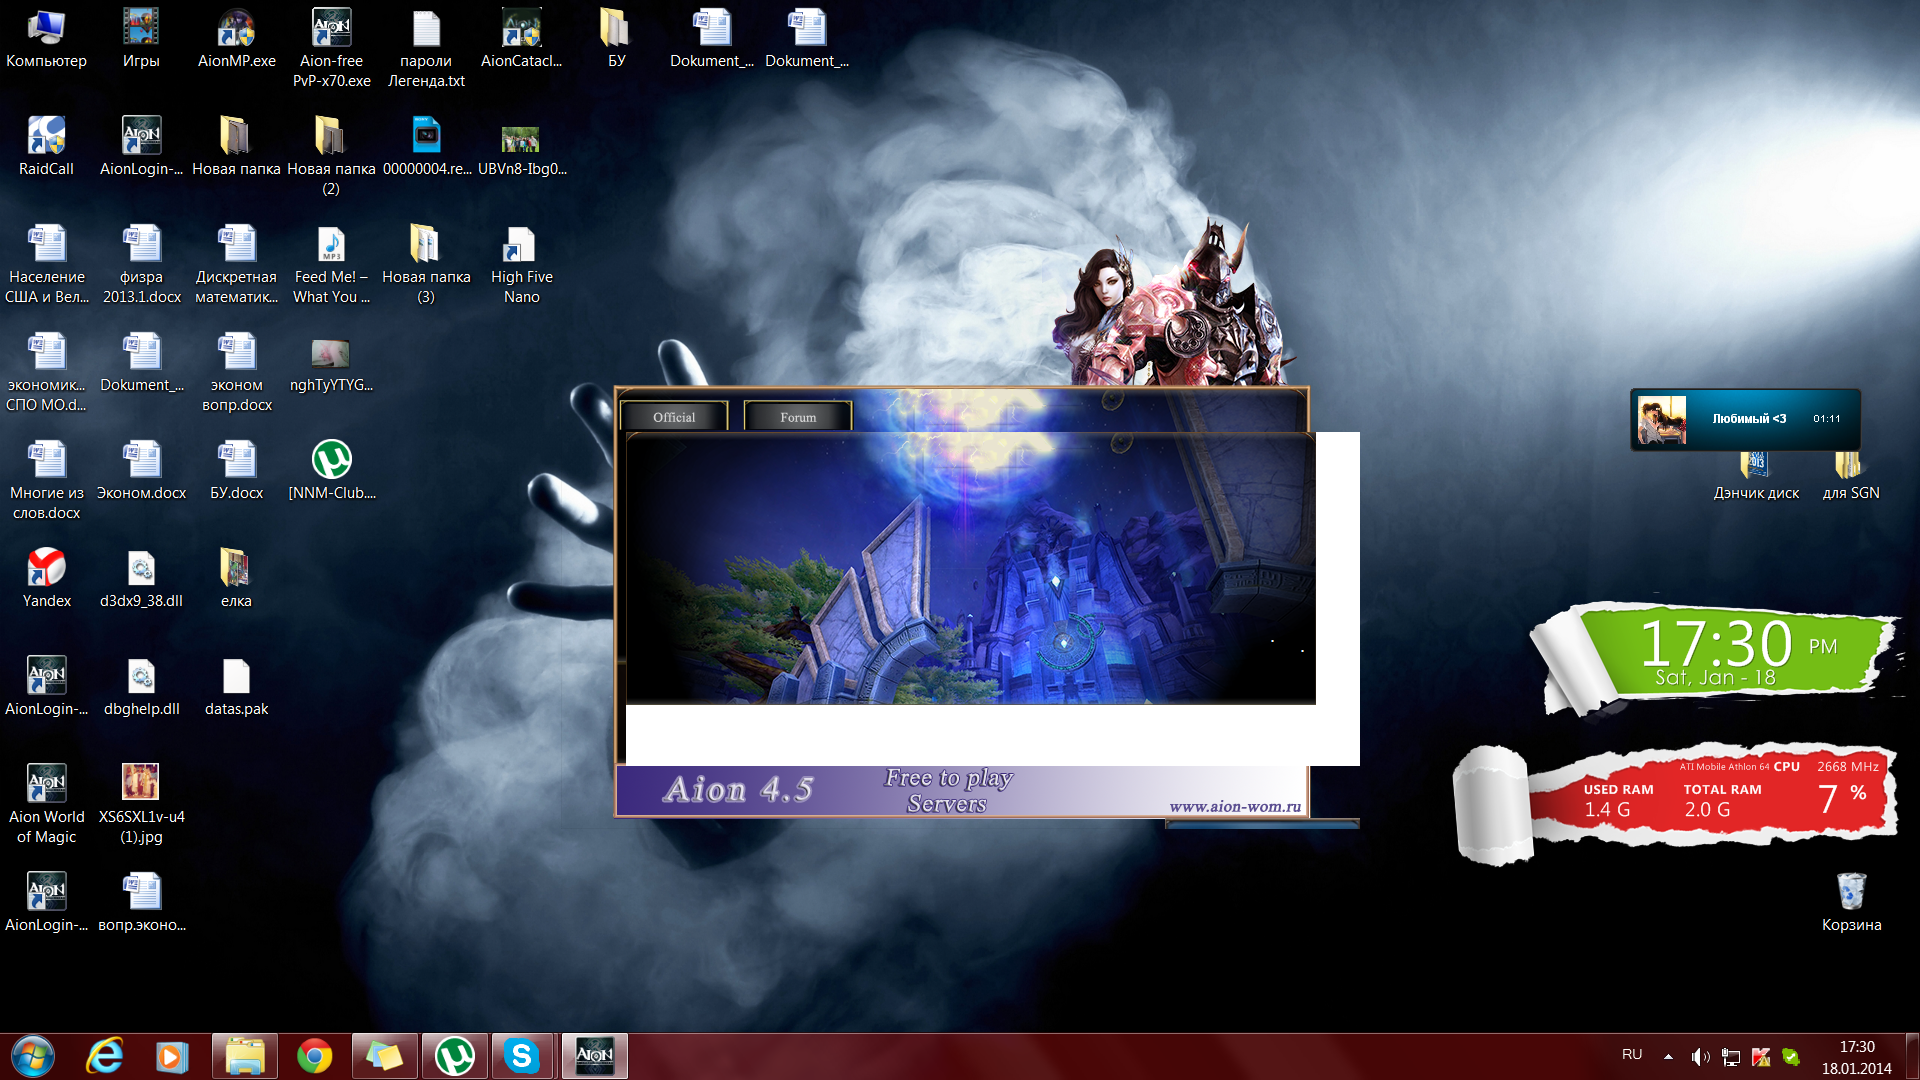Open the taskbar date and time
The height and width of the screenshot is (1080, 1920).
pos(1857,1057)
